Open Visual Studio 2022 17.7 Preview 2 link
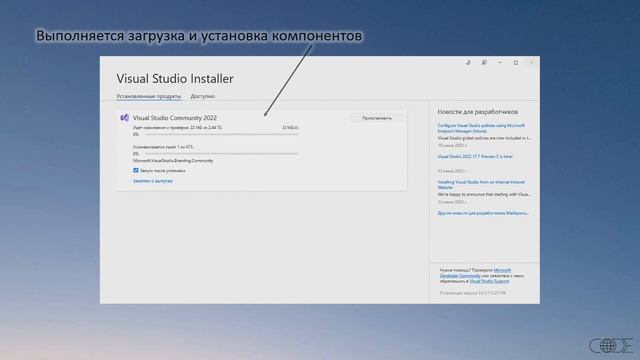The width and height of the screenshot is (640, 360). tap(475, 156)
